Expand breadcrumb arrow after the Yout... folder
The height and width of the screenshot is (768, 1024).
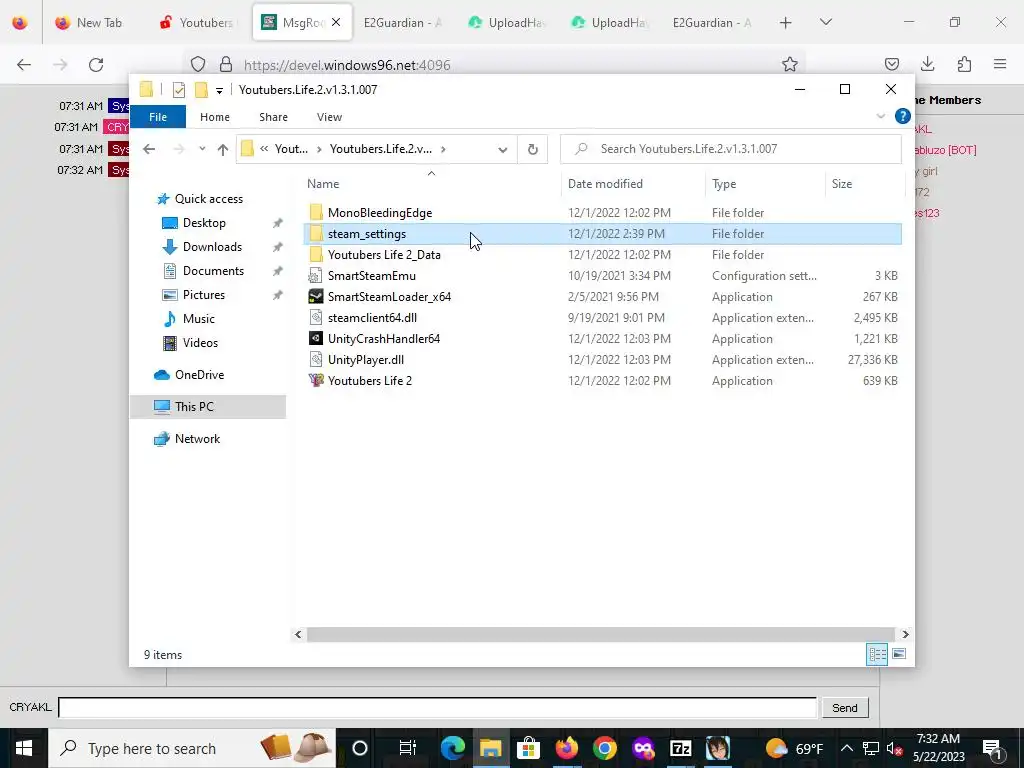(319, 149)
